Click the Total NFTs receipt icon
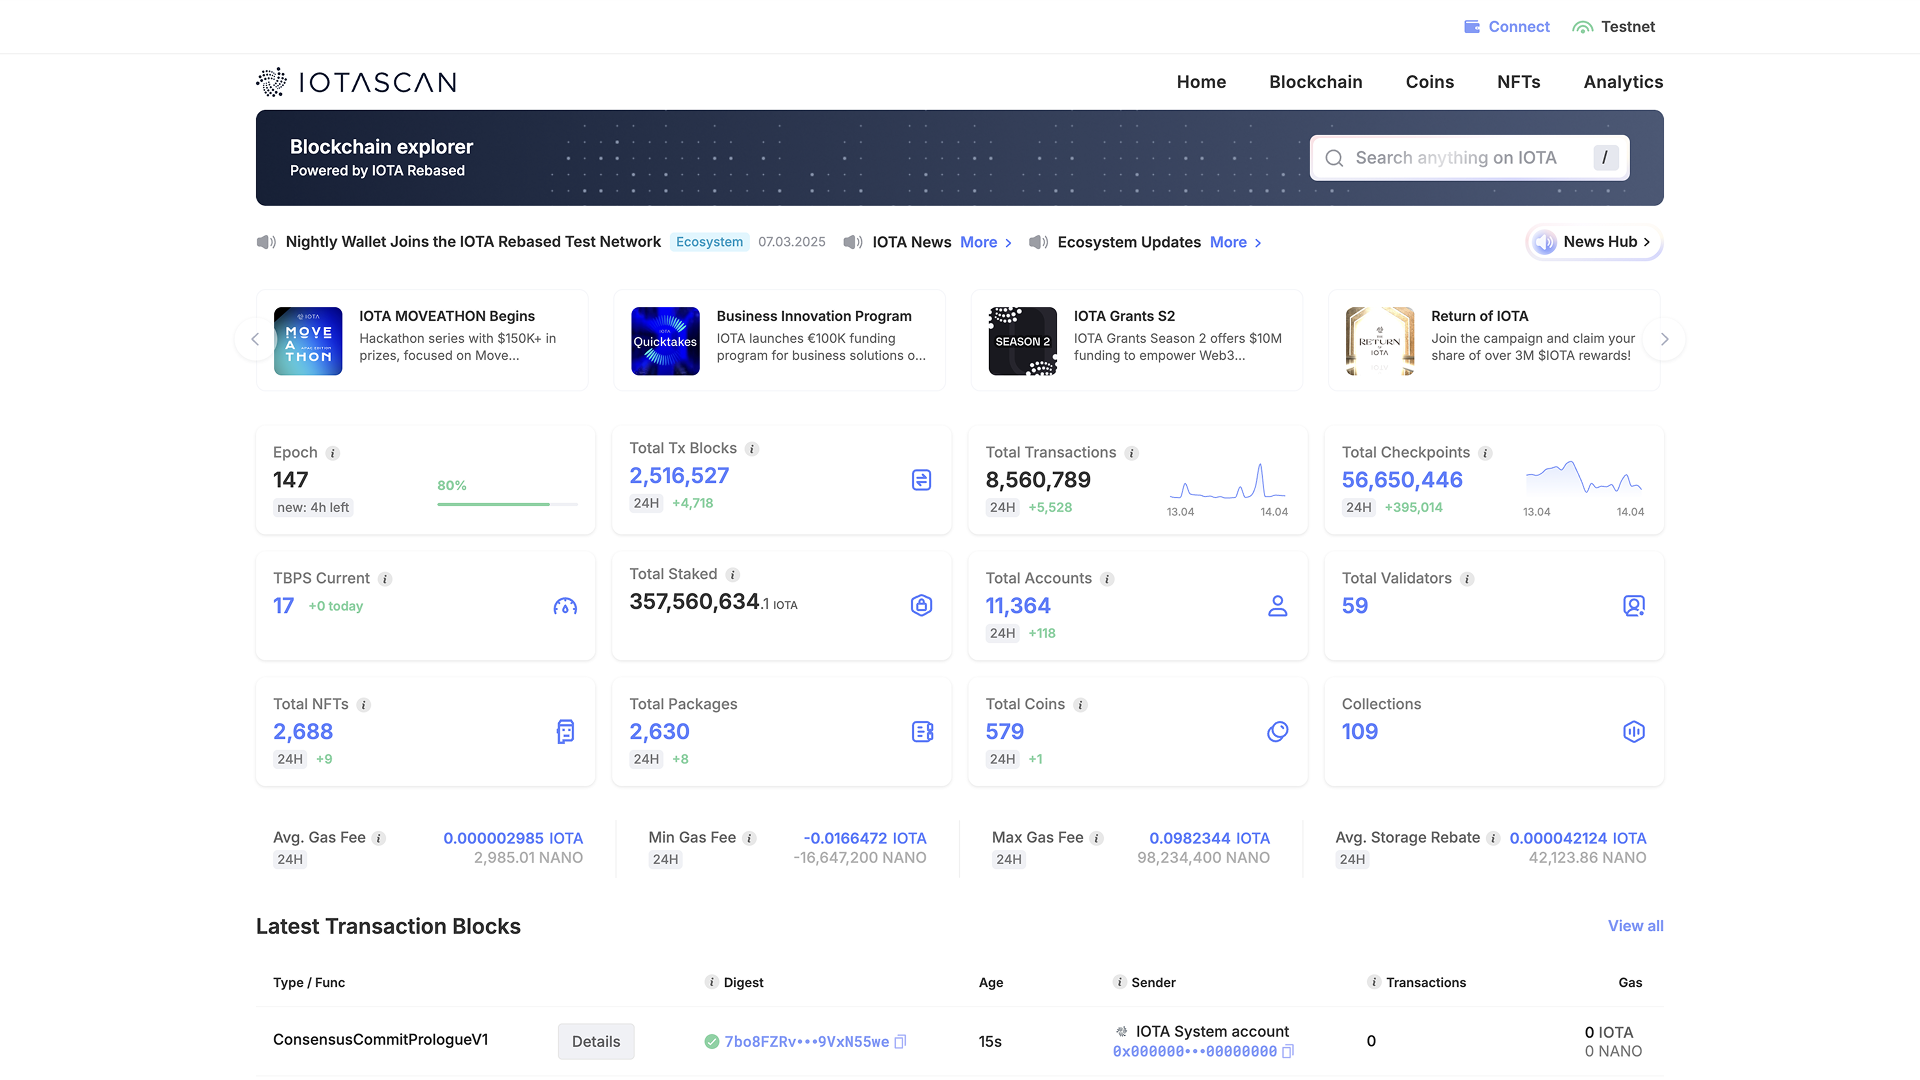The width and height of the screenshot is (1920, 1080). click(565, 732)
